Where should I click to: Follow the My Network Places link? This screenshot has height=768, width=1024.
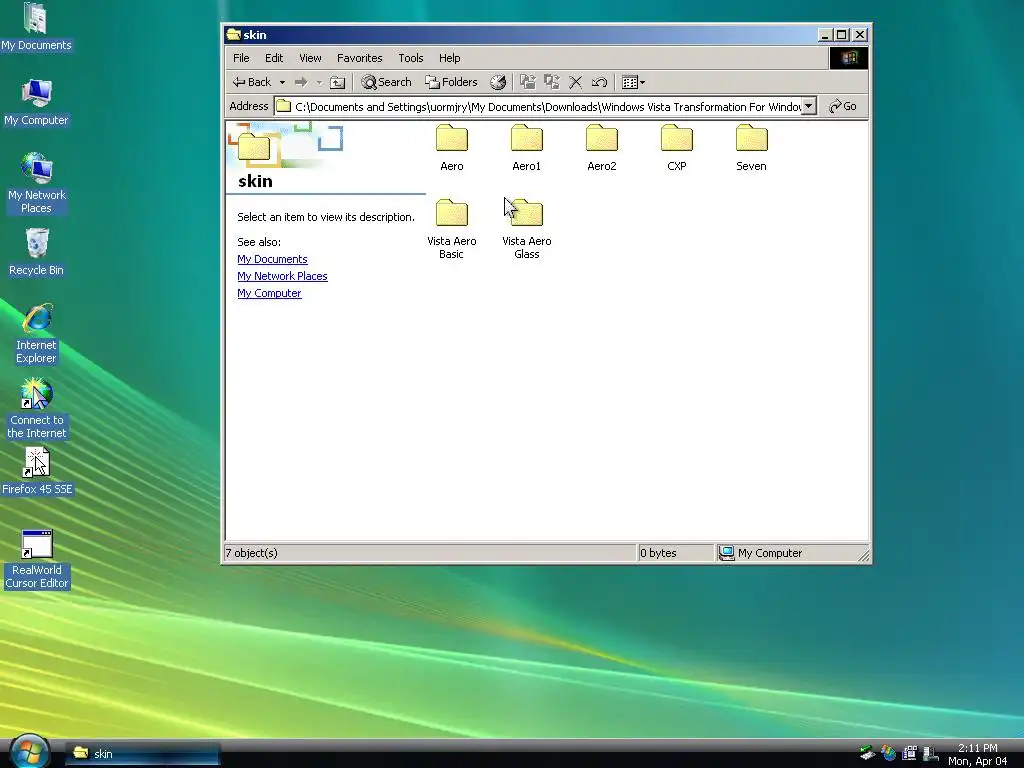click(x=282, y=276)
